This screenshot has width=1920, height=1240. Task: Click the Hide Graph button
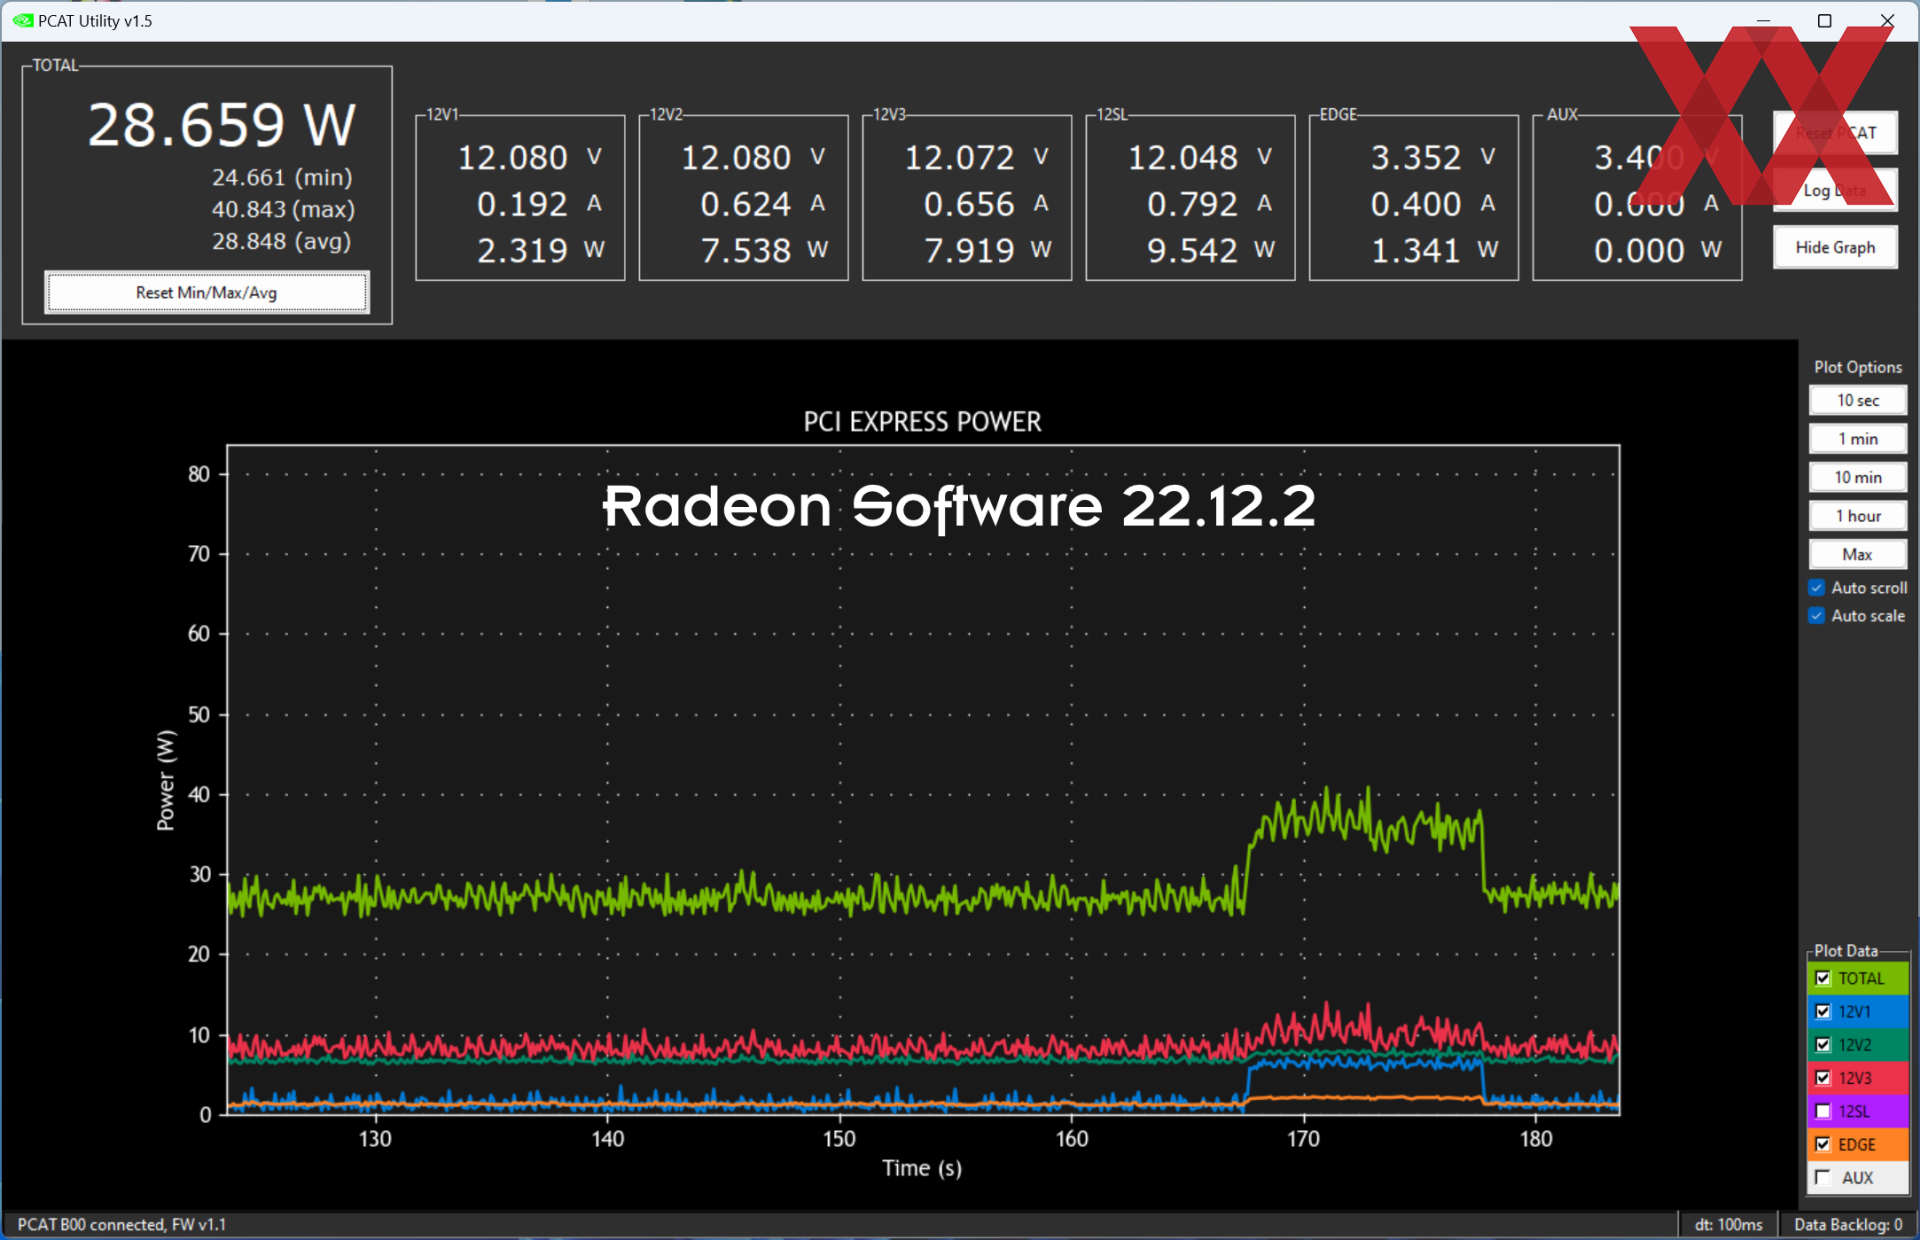pos(1835,247)
